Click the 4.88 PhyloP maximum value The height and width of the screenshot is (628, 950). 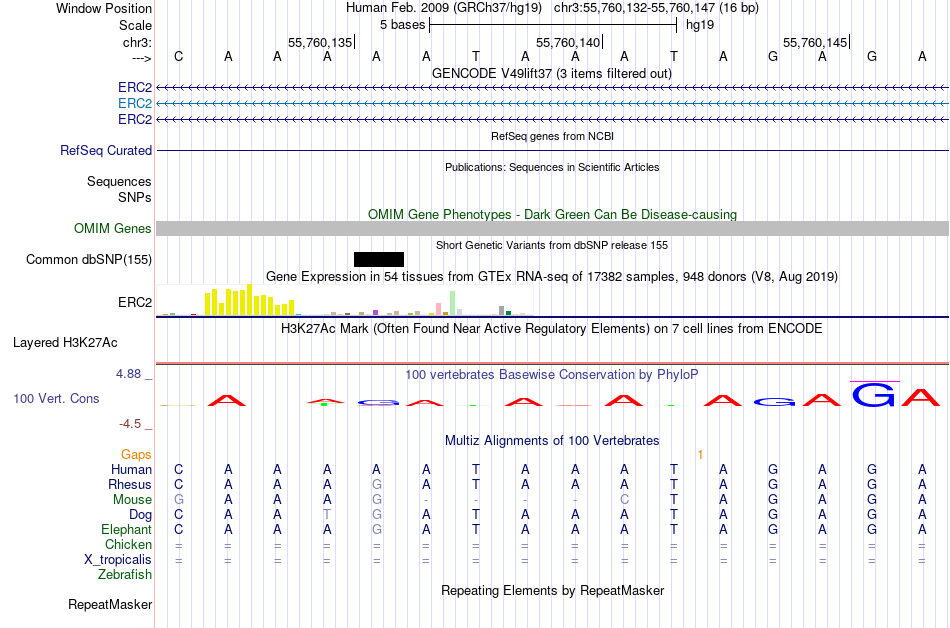click(x=128, y=374)
